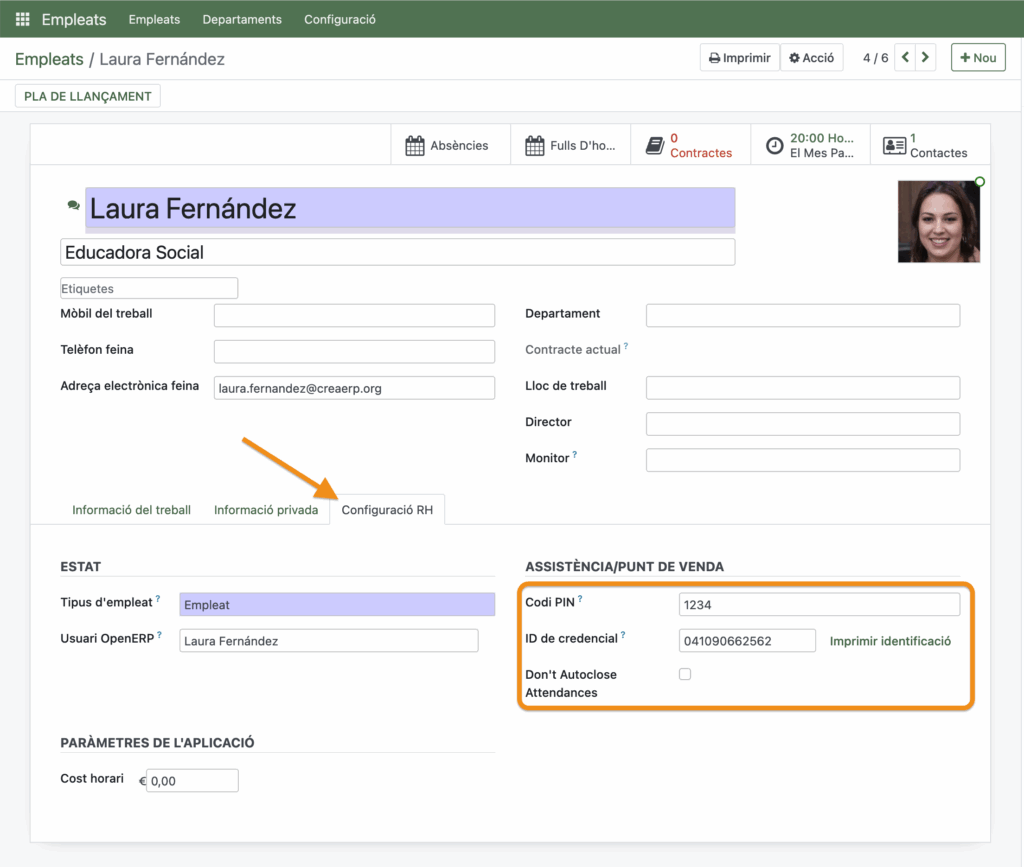Go to previous employee record arrow
Image resolution: width=1024 pixels, height=867 pixels.
point(905,58)
